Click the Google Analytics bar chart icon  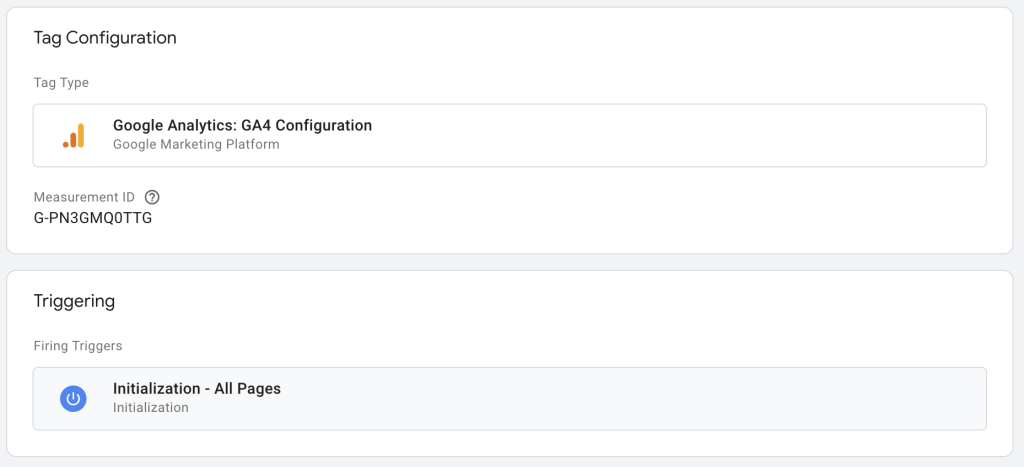pos(74,135)
